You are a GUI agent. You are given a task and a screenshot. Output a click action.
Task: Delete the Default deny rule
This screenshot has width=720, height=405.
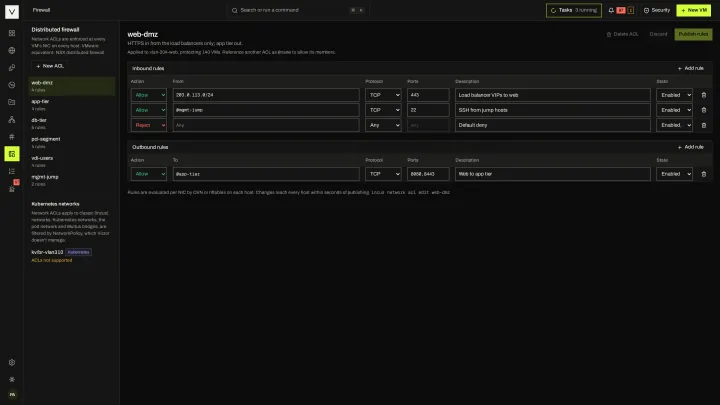tap(703, 125)
